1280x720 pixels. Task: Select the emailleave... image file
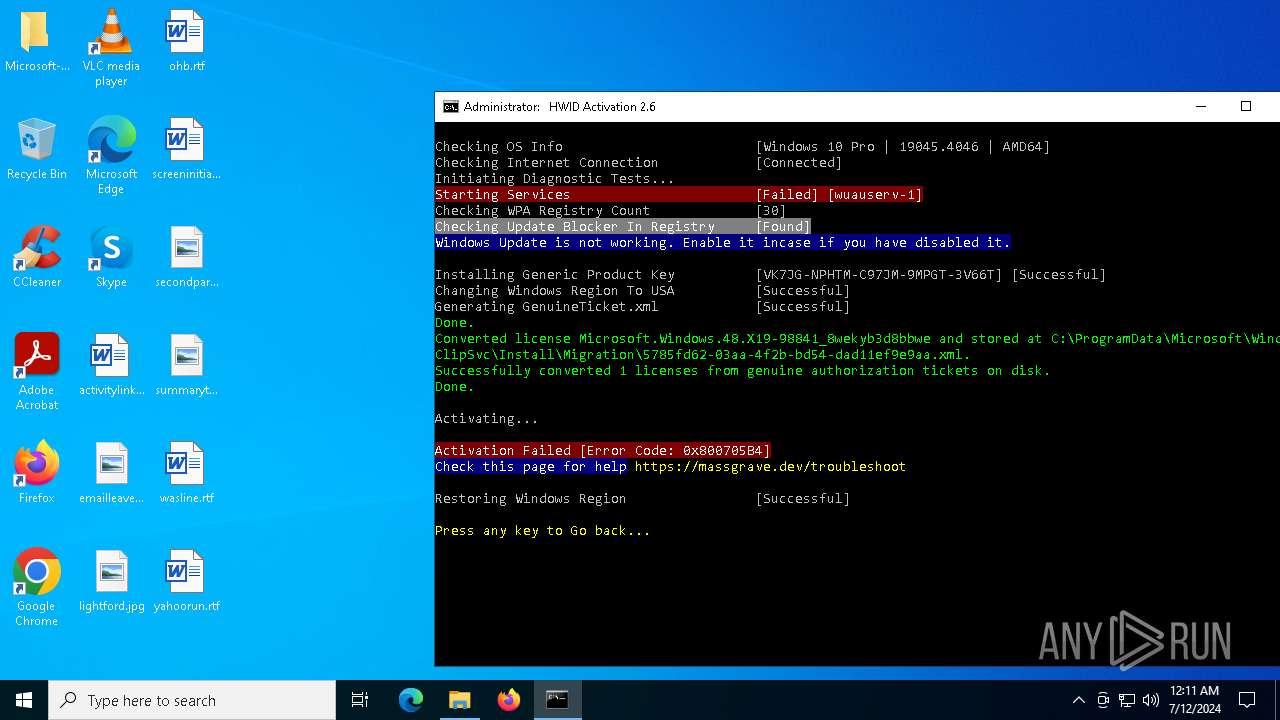[111, 474]
